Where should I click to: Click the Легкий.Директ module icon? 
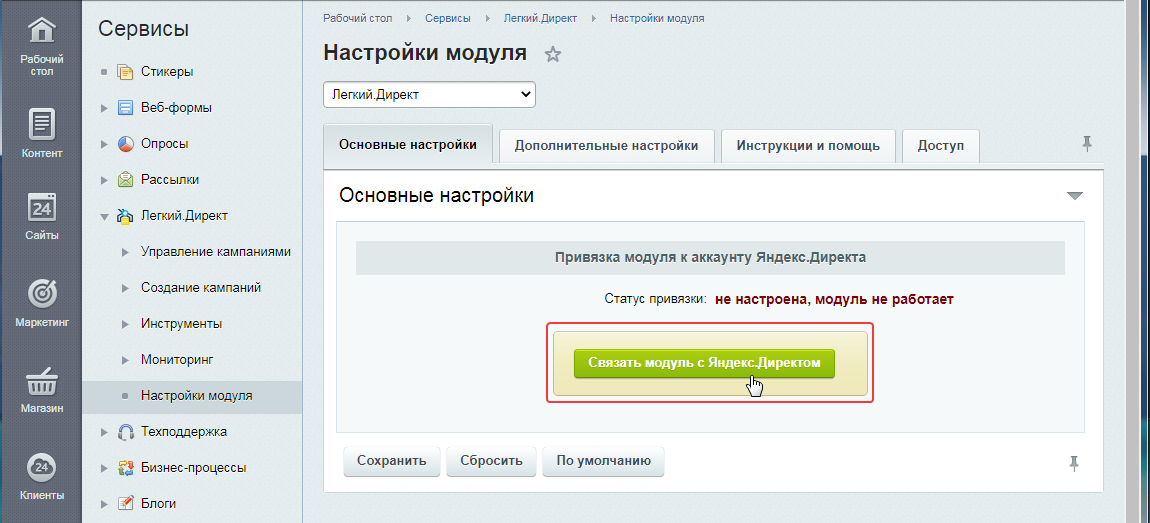click(x=125, y=216)
